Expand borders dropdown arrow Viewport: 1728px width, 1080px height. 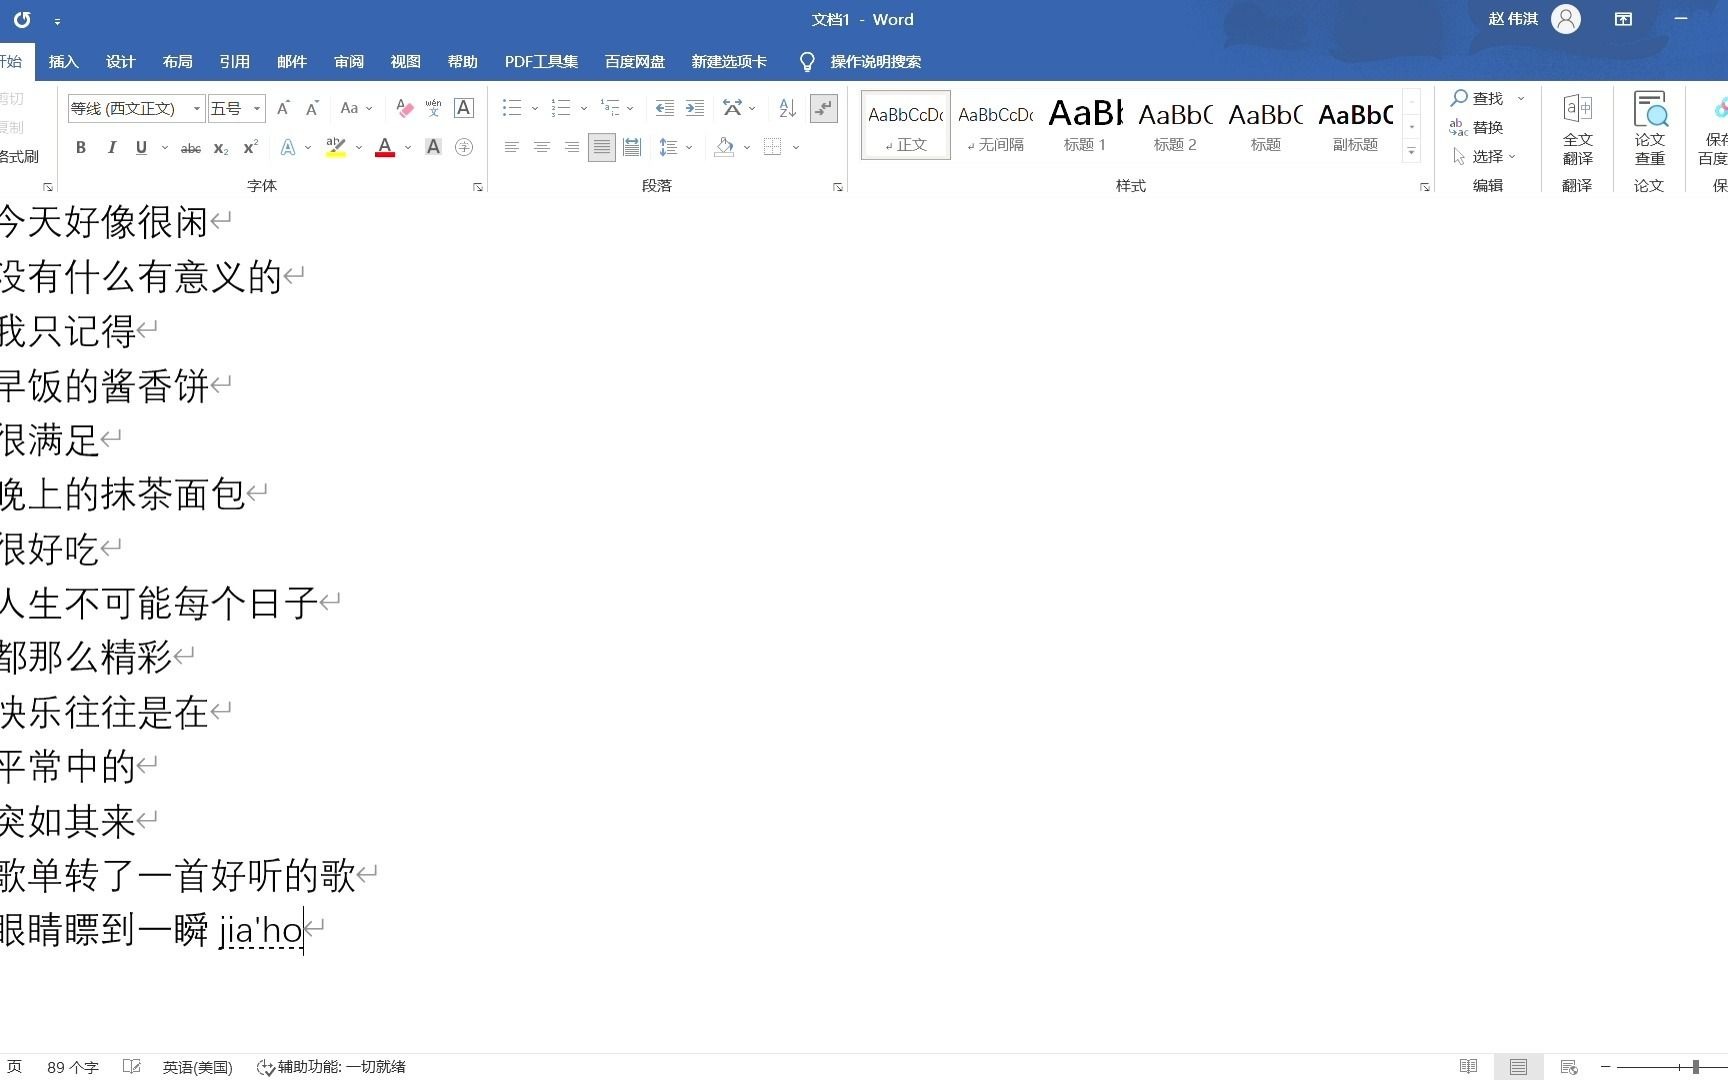(x=796, y=148)
